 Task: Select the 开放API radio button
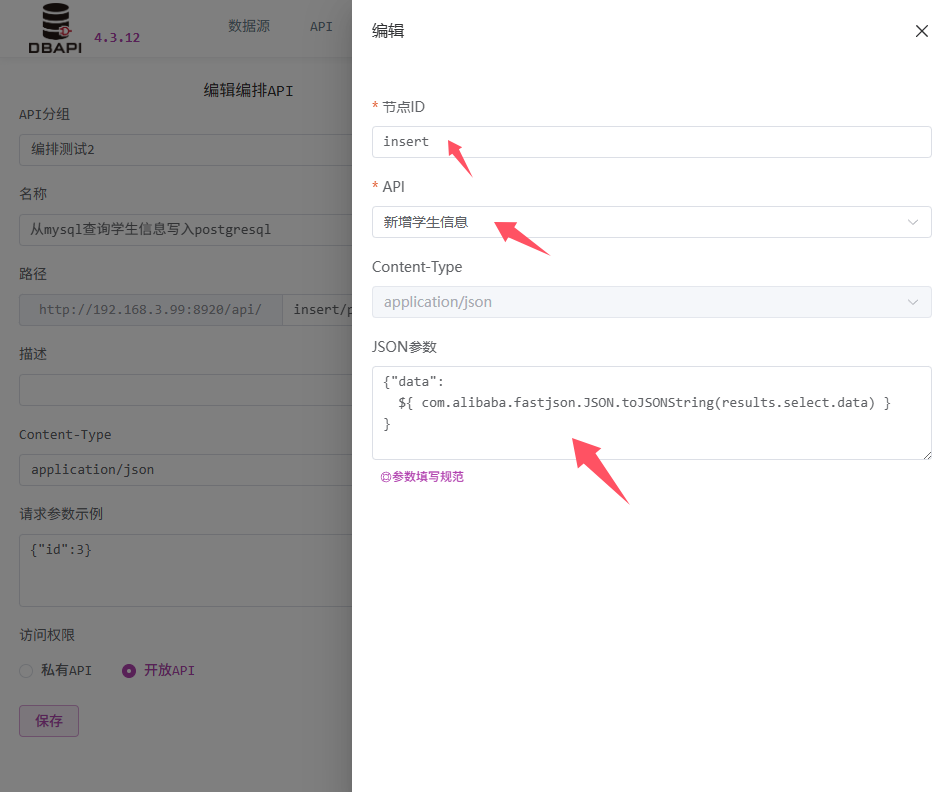click(129, 671)
